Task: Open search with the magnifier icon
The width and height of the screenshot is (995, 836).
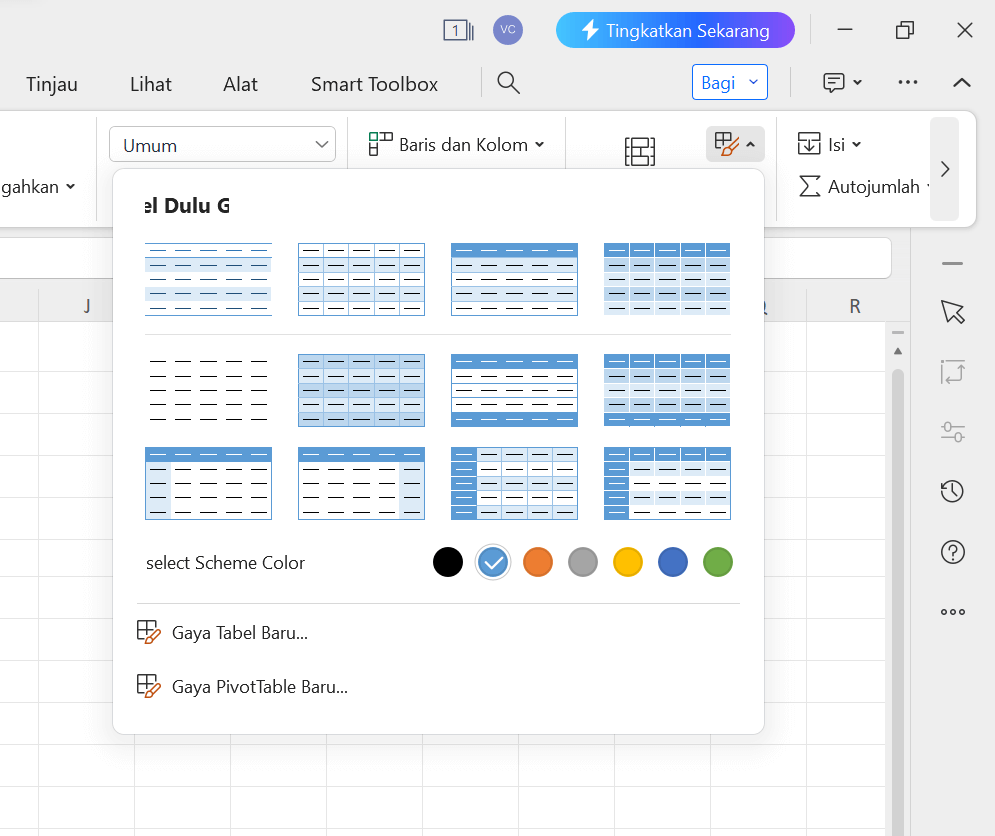Action: click(x=508, y=83)
